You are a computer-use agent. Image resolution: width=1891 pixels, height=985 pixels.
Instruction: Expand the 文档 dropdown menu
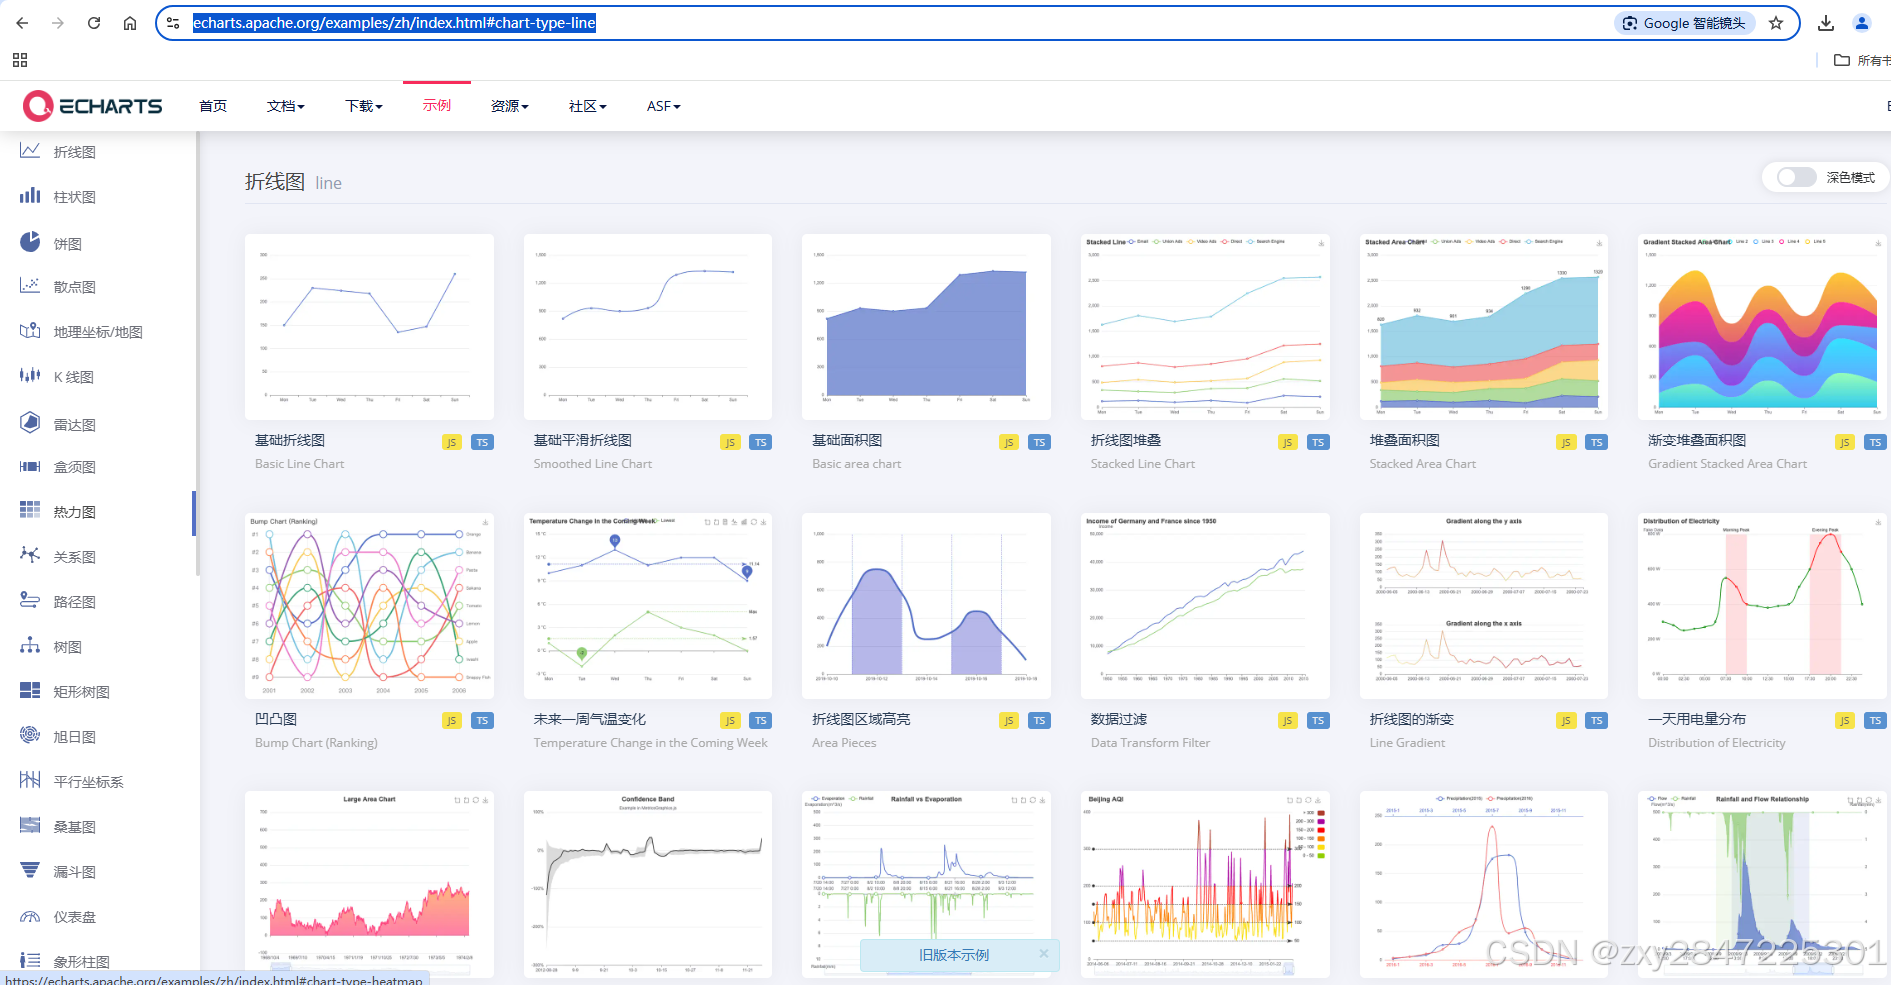pyautogui.click(x=286, y=105)
